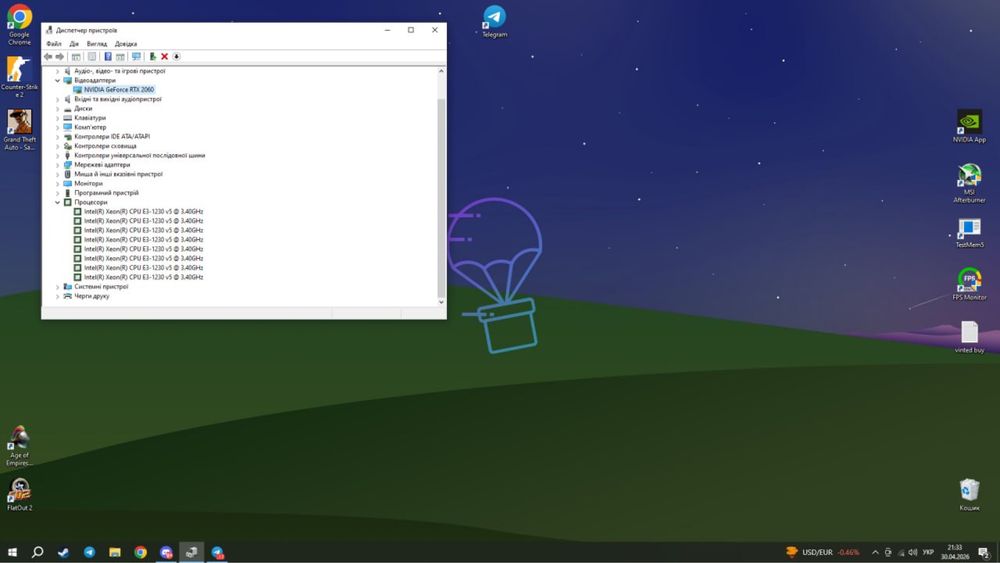Click the Device Manager vertical scrollbar thumb
Image resolution: width=1000 pixels, height=563 pixels.
pyautogui.click(x=441, y=198)
